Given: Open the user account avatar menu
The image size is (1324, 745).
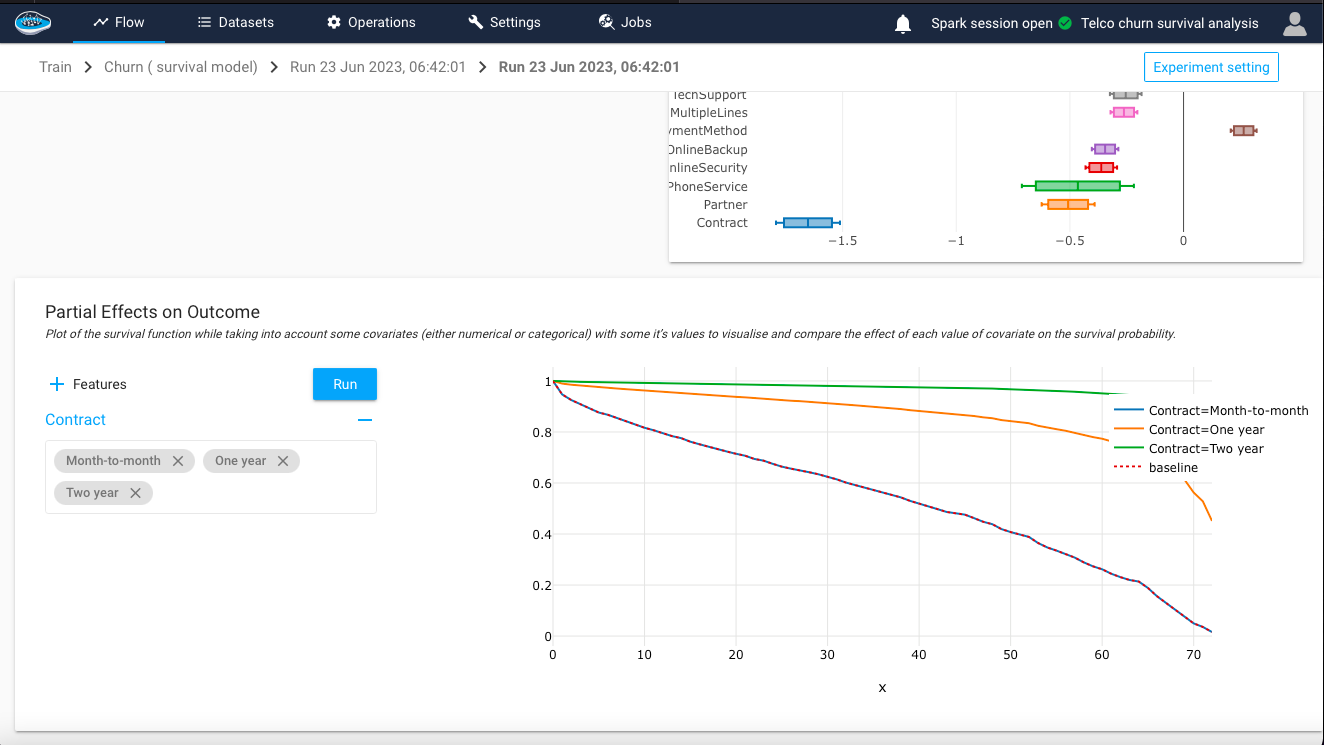Looking at the screenshot, I should (1294, 23).
